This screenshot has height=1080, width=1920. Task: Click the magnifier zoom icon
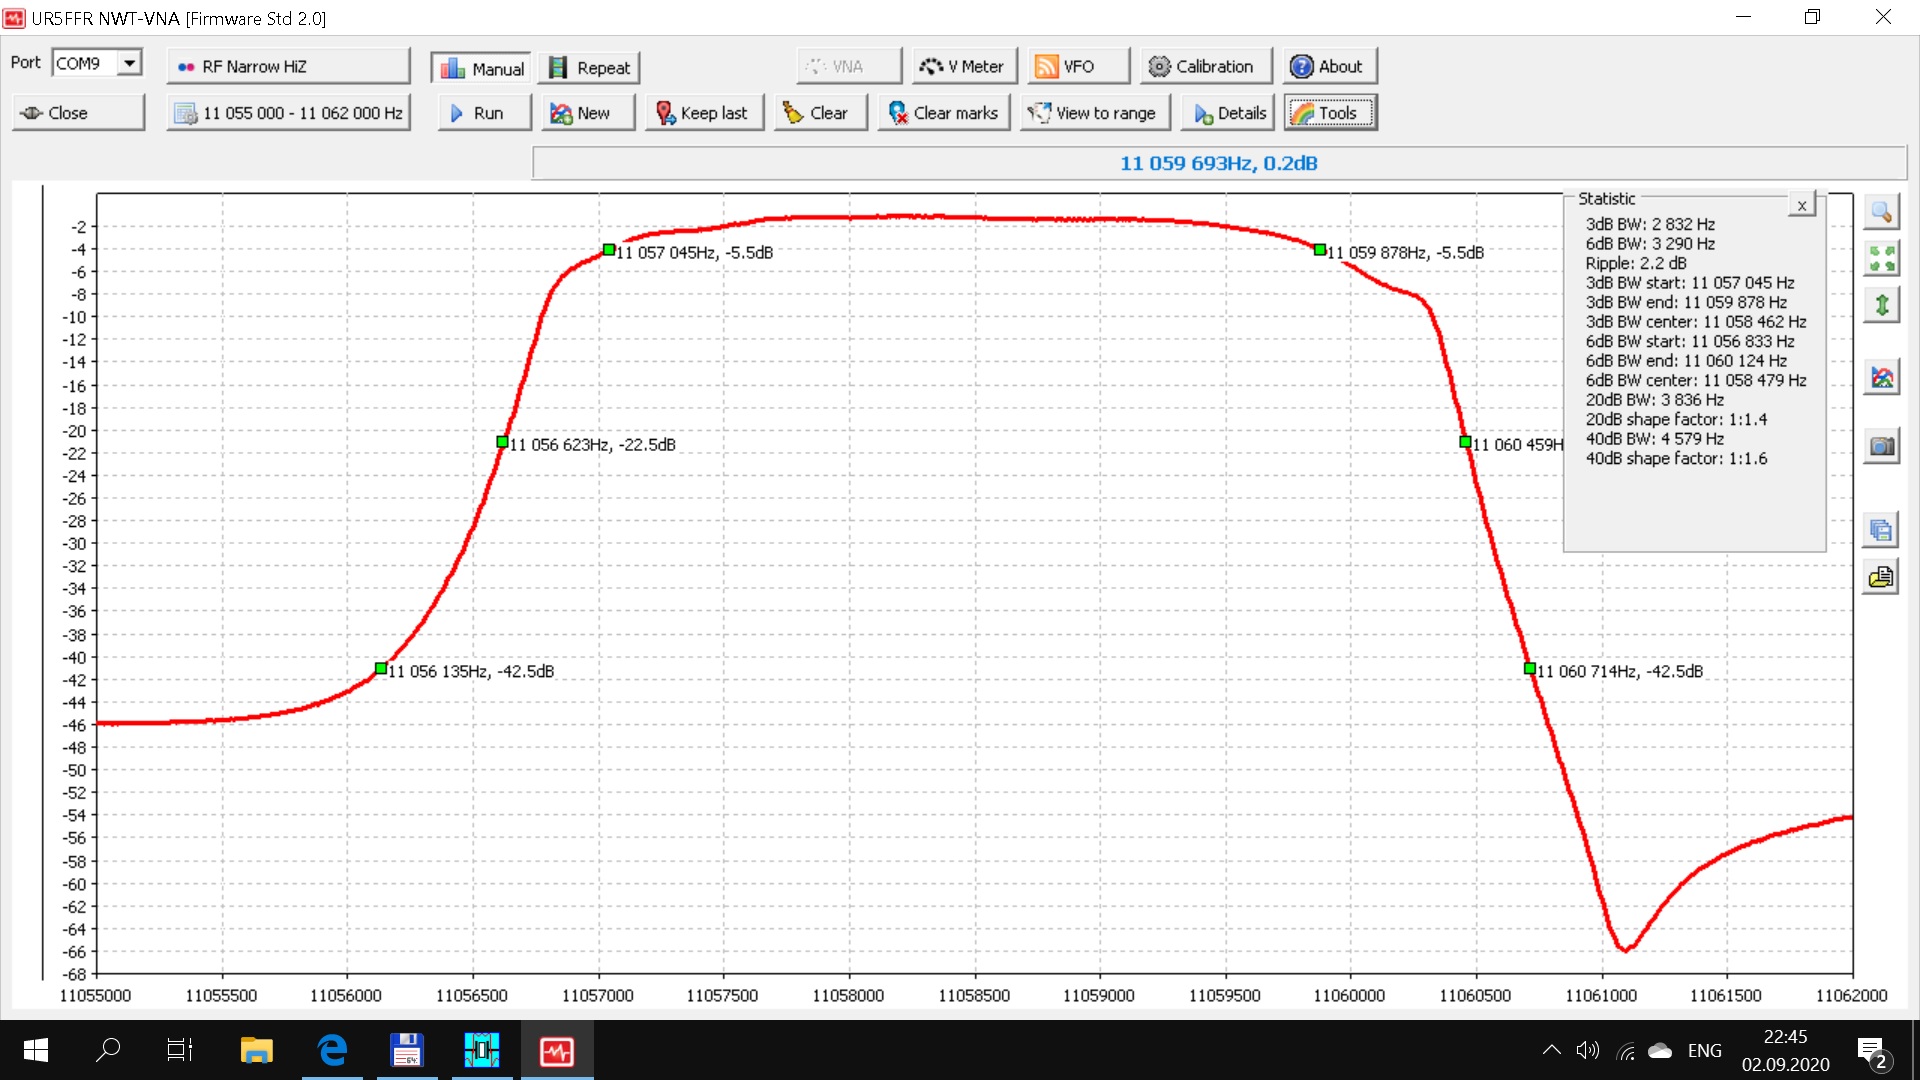(1881, 212)
